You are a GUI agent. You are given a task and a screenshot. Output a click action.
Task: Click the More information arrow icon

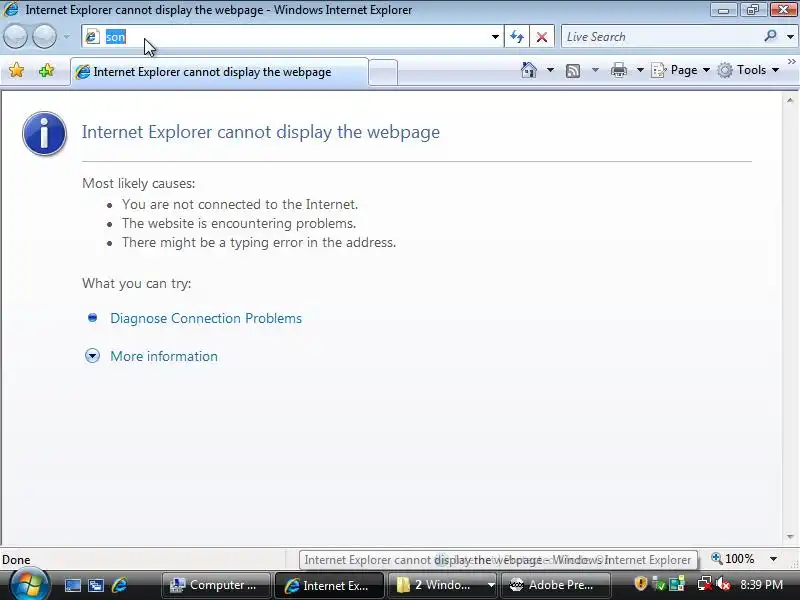pos(92,356)
